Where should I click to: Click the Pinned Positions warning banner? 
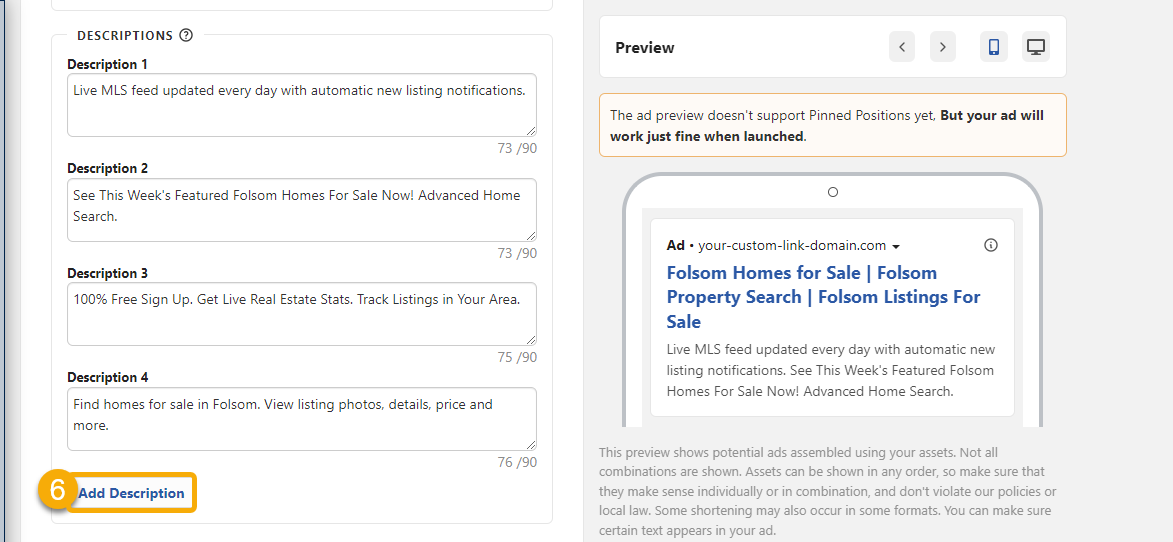click(x=832, y=125)
